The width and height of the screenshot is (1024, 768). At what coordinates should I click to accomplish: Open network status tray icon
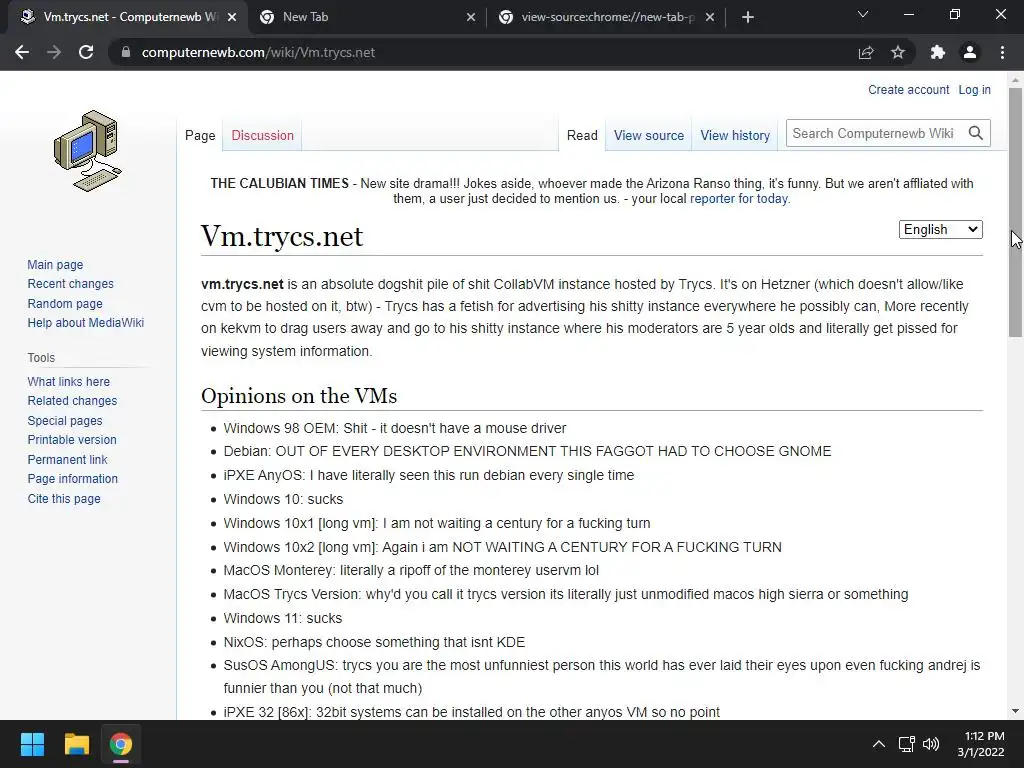pyautogui.click(x=906, y=744)
